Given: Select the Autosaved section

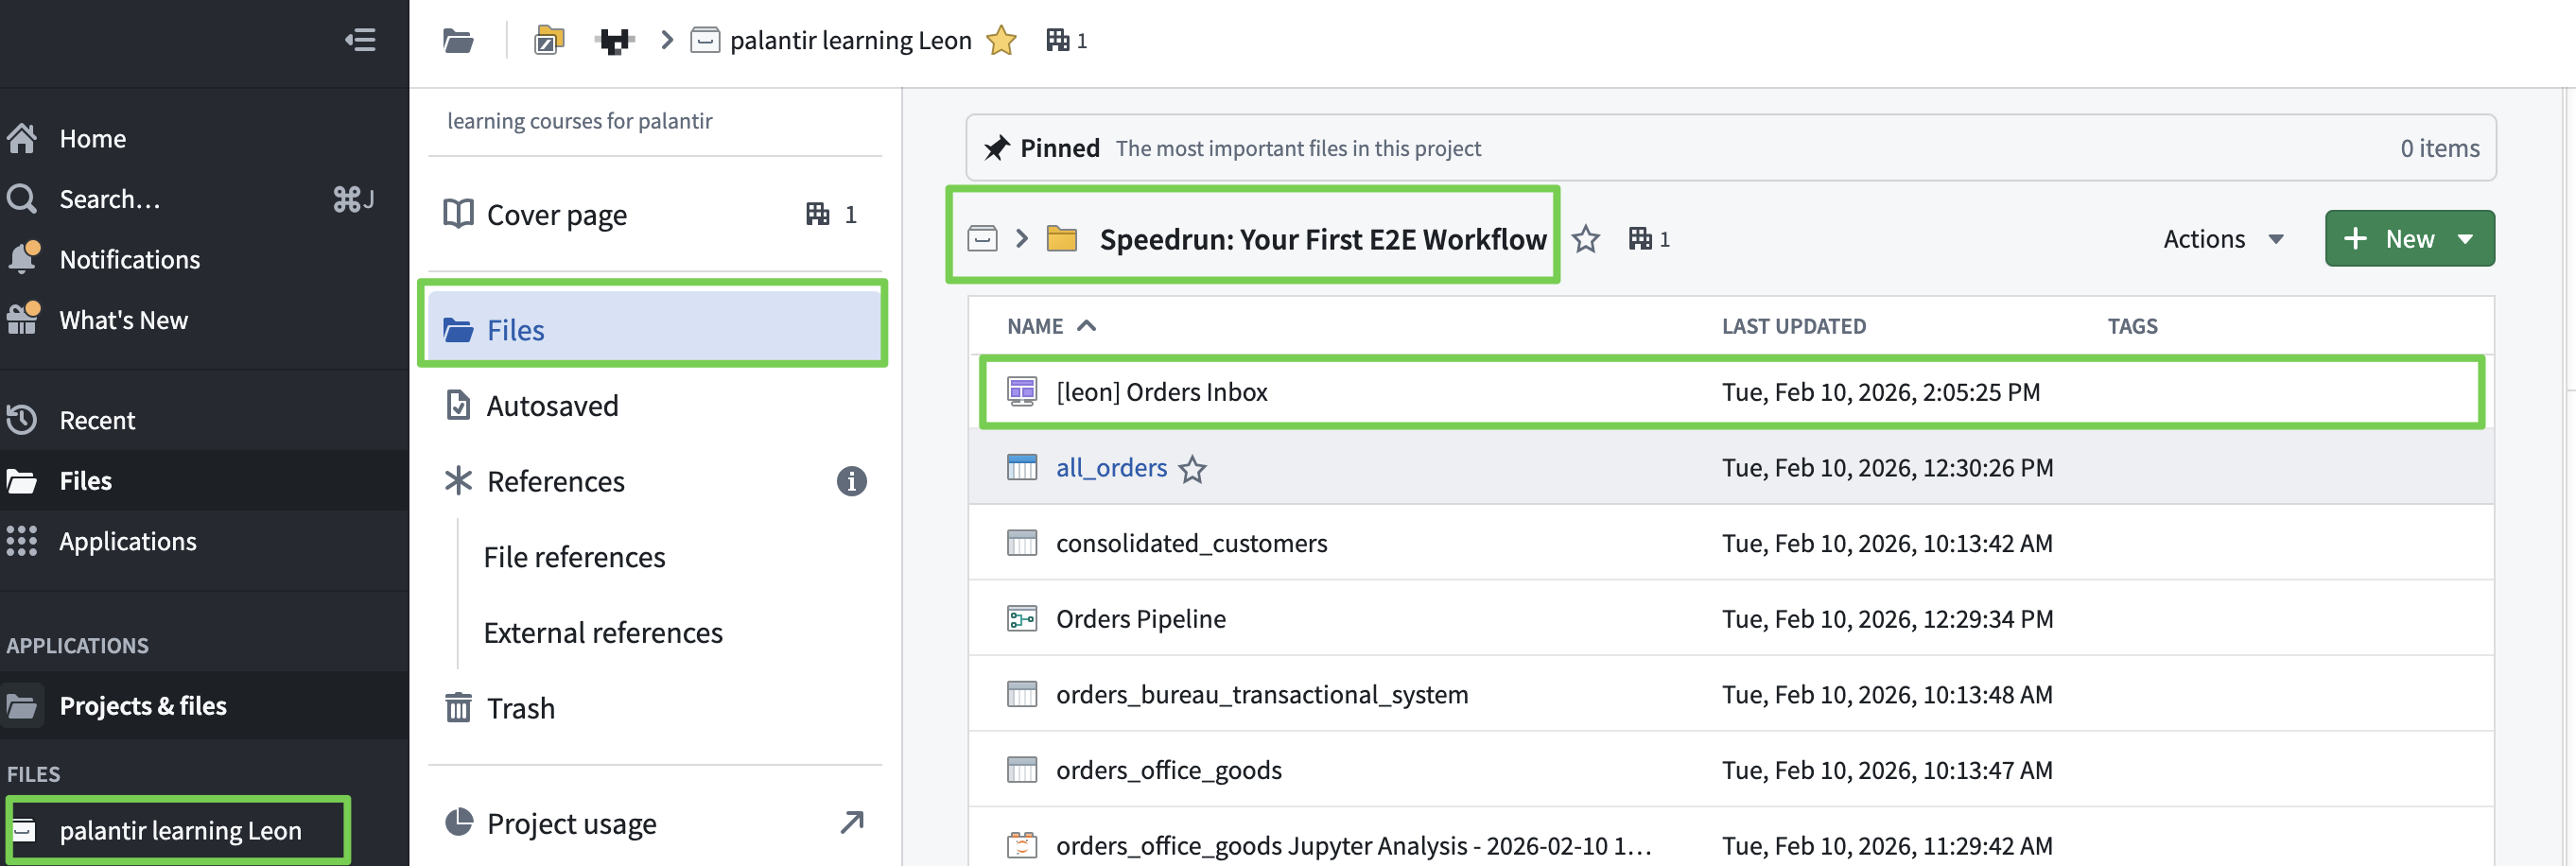Looking at the screenshot, I should point(552,406).
